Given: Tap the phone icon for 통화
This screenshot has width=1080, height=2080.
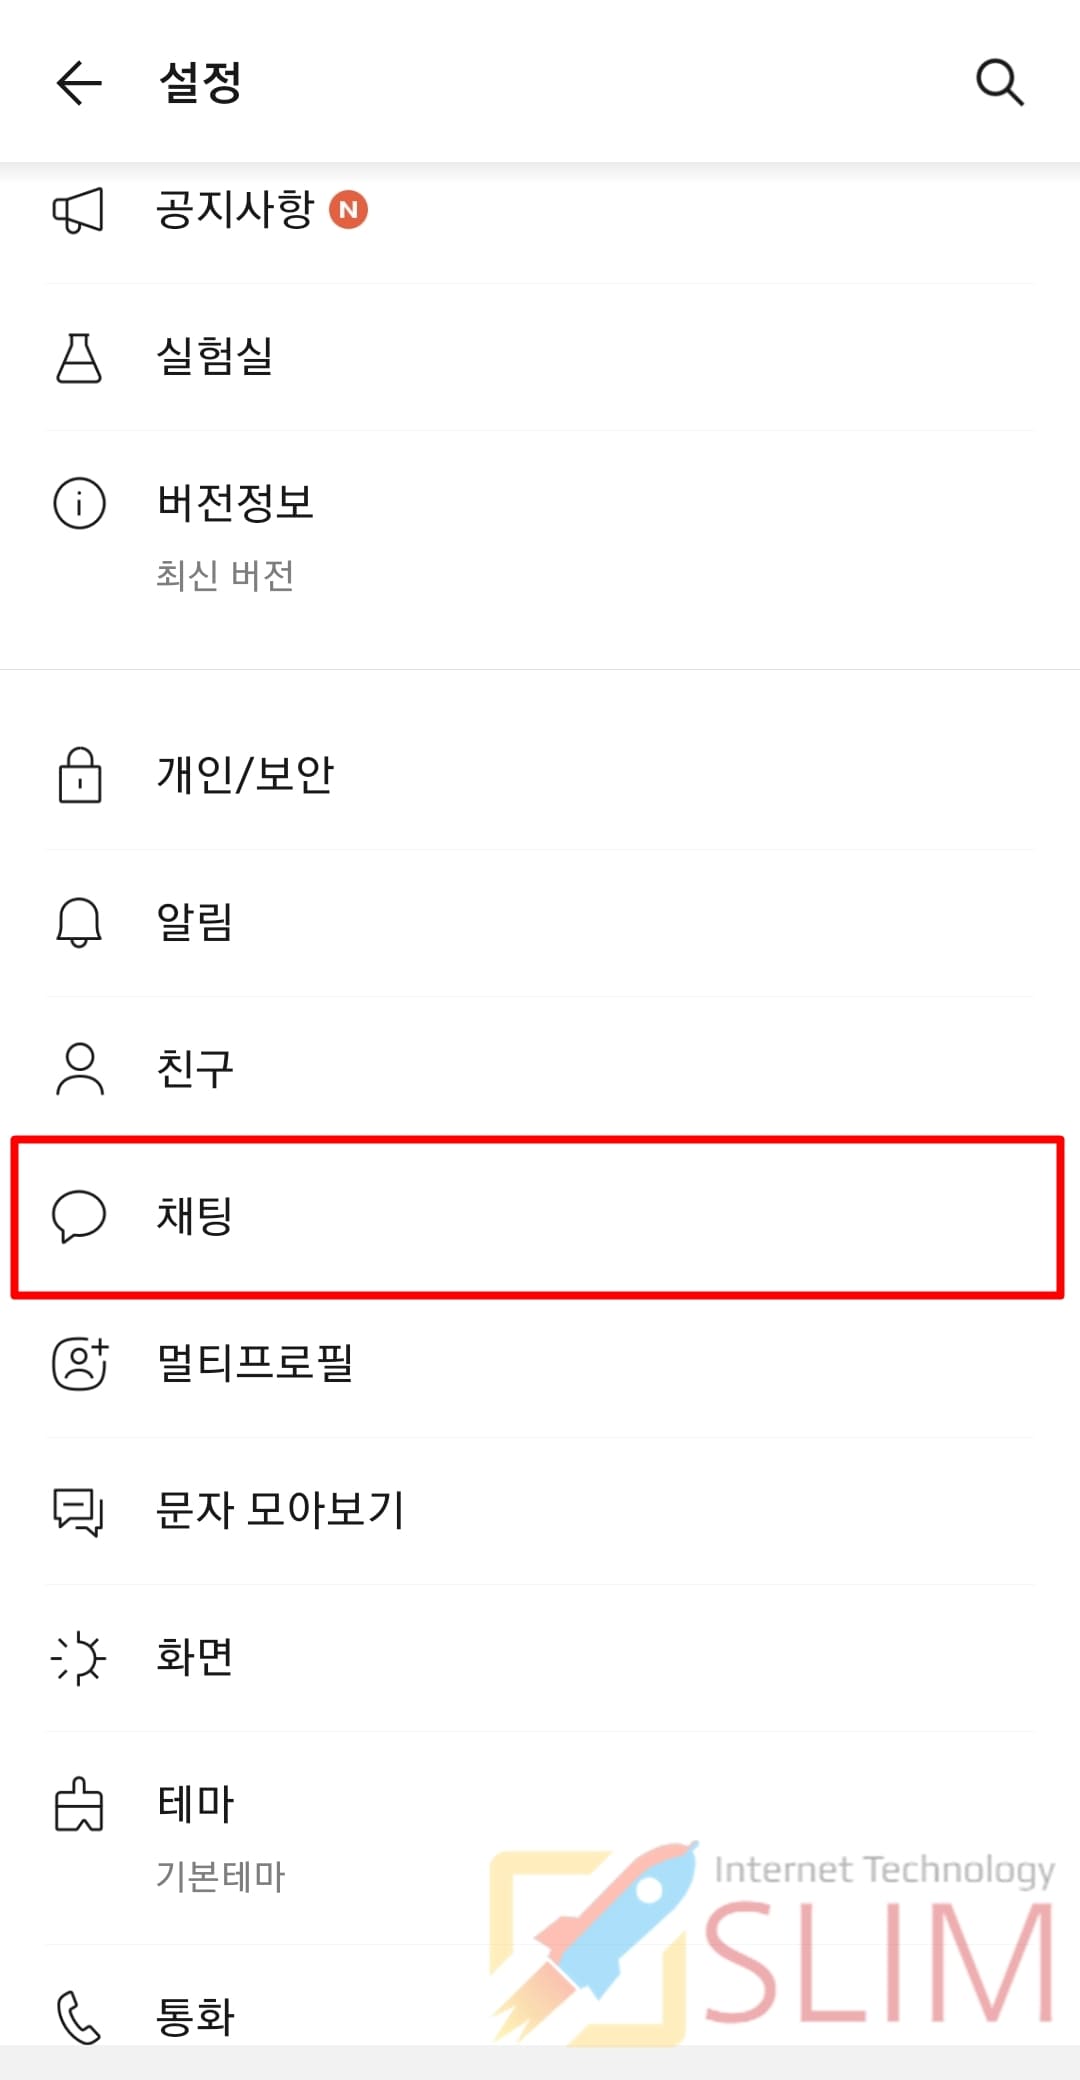Looking at the screenshot, I should (79, 2017).
